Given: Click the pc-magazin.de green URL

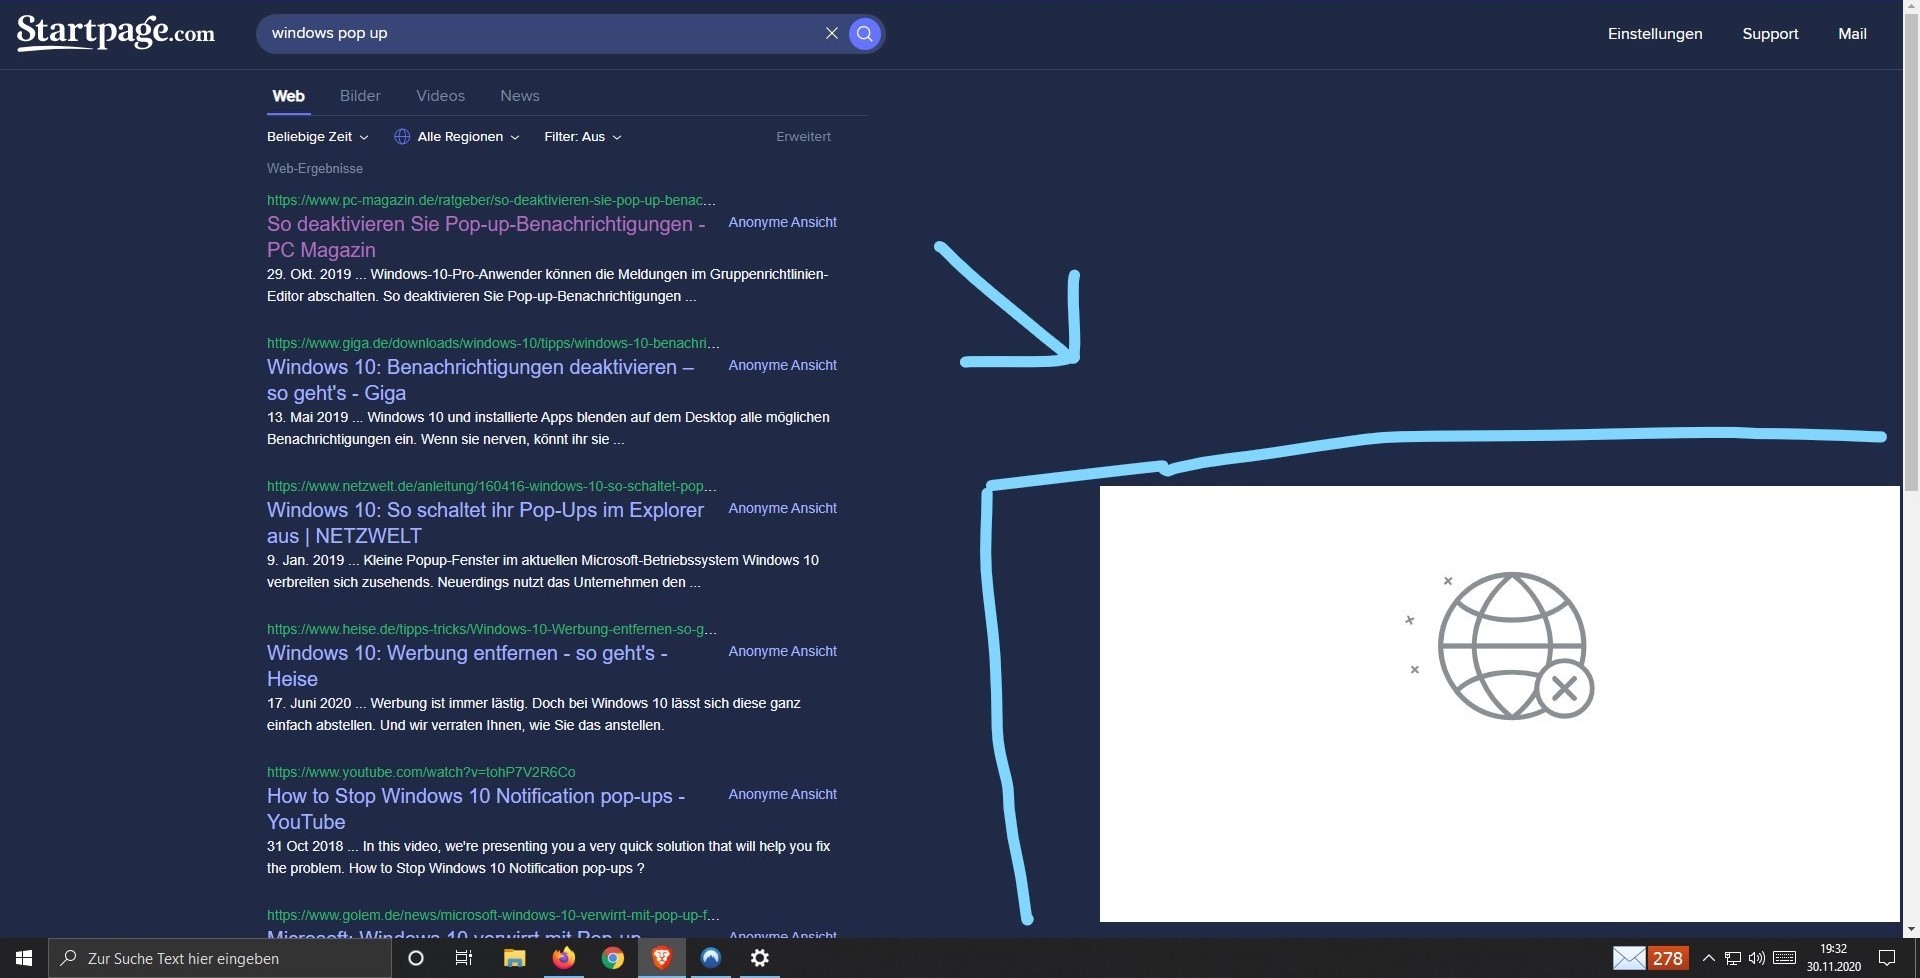Looking at the screenshot, I should (491, 200).
